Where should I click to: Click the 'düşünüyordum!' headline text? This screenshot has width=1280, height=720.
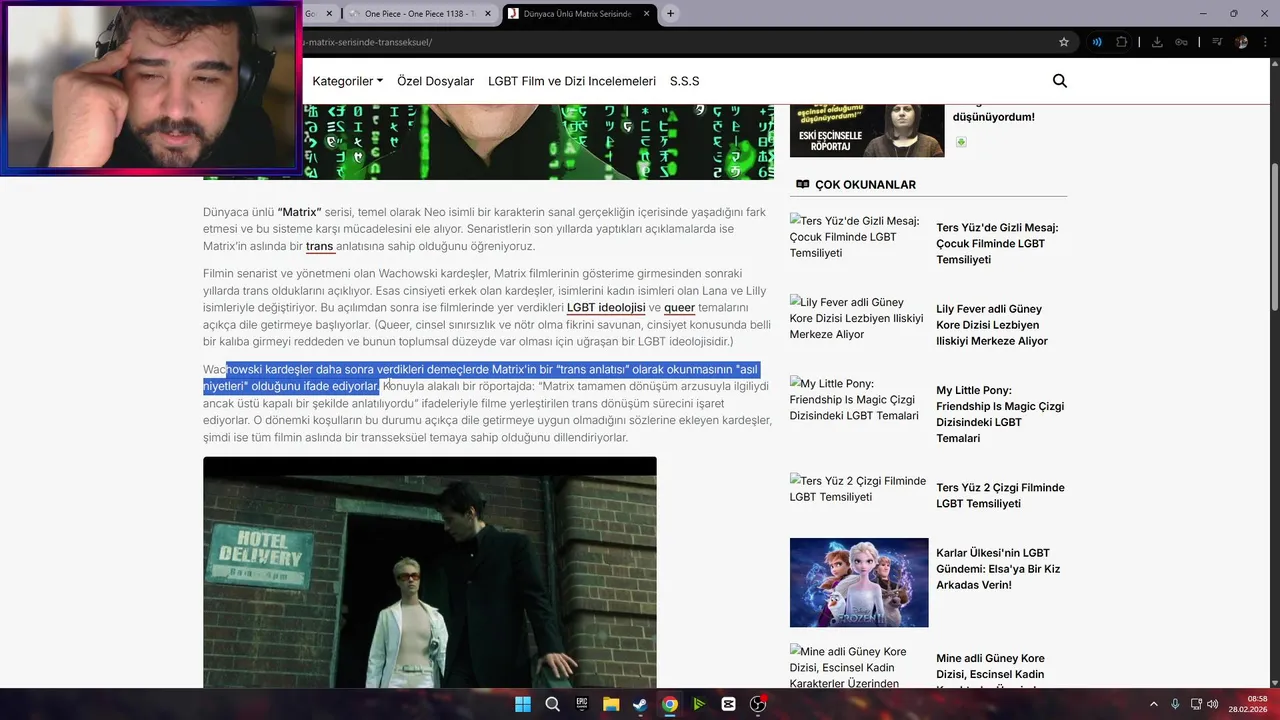coord(993,117)
